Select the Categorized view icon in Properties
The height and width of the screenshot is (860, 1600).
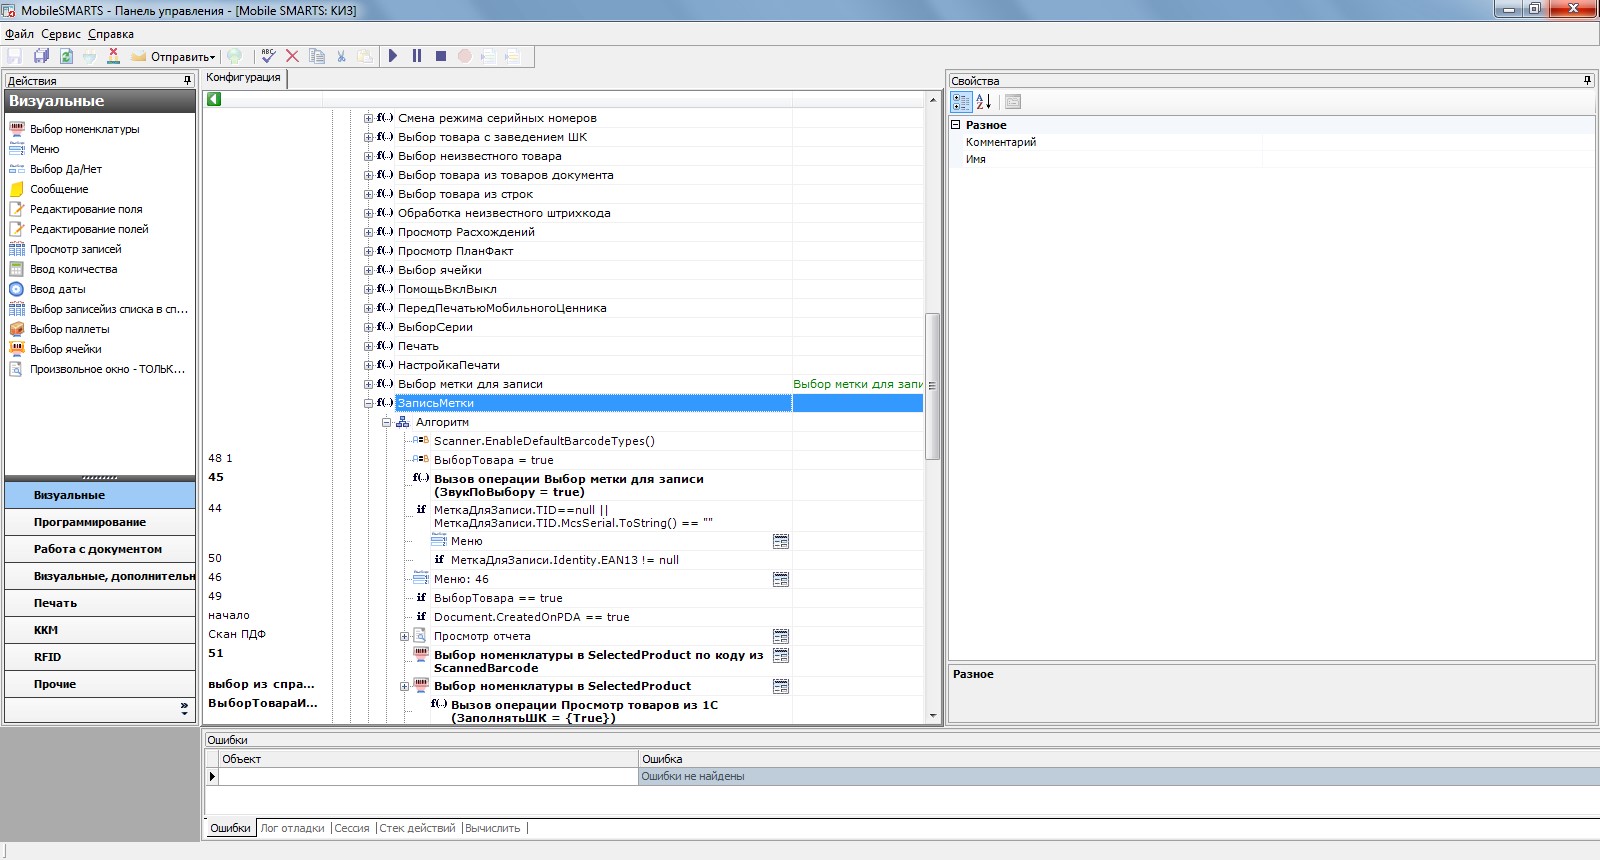961,101
